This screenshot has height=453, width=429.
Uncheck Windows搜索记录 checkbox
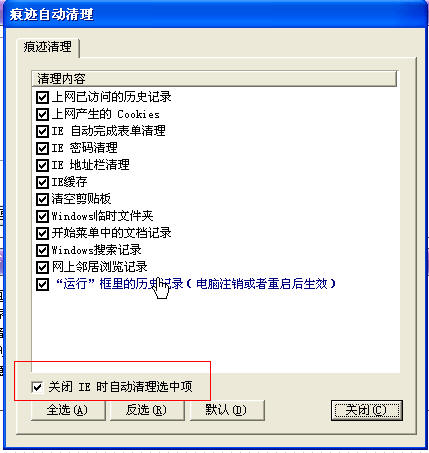pos(42,250)
